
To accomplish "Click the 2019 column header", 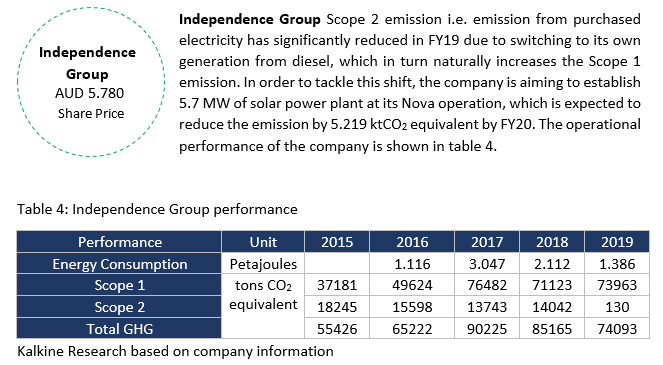I will click(x=617, y=242).
